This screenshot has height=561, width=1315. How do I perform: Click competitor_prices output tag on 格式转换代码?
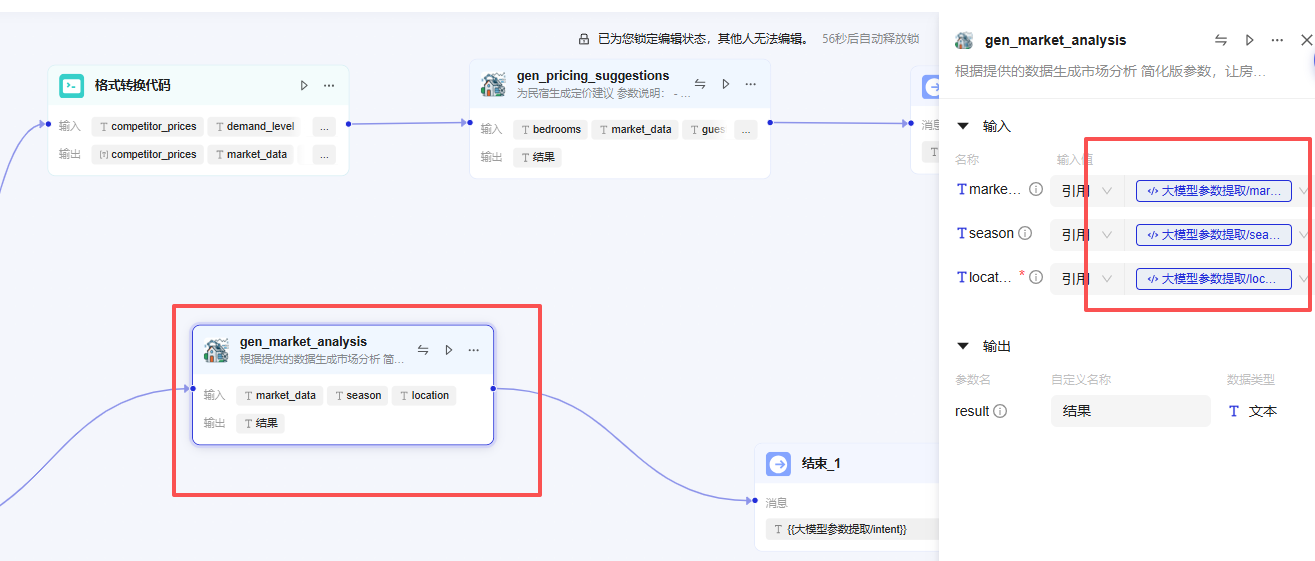click(x=148, y=155)
